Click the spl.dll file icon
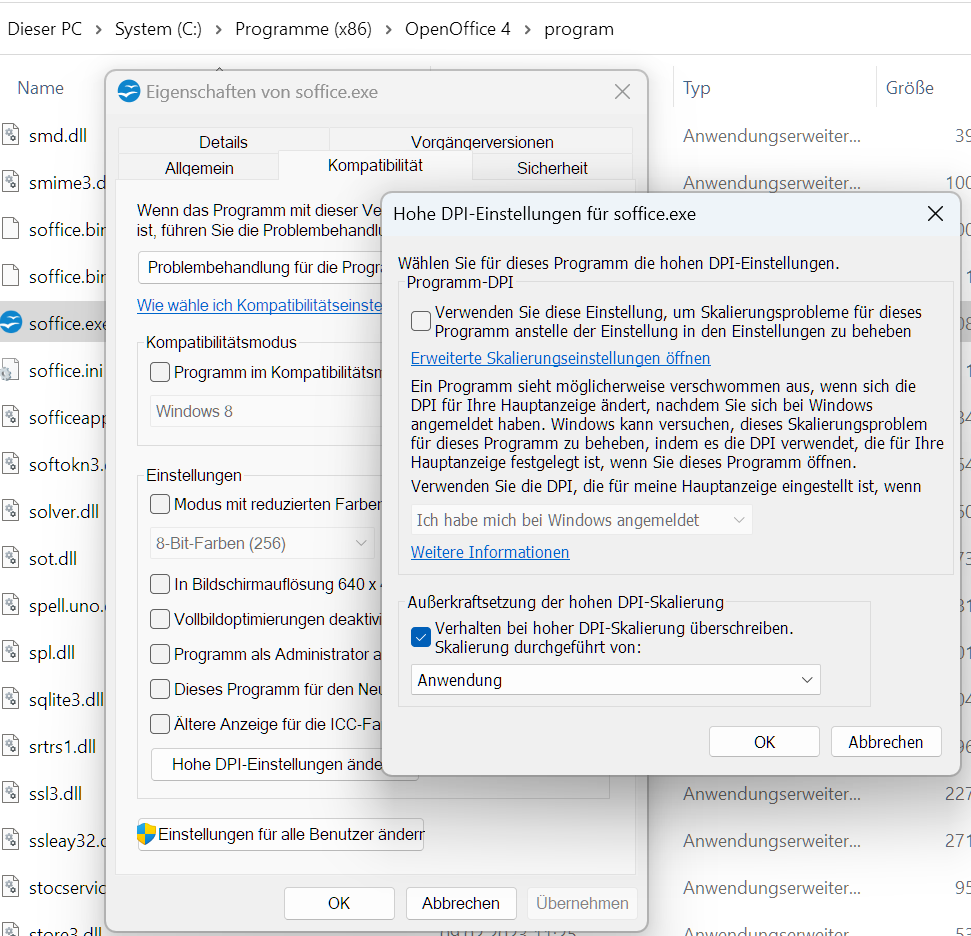This screenshot has width=971, height=936. point(11,653)
